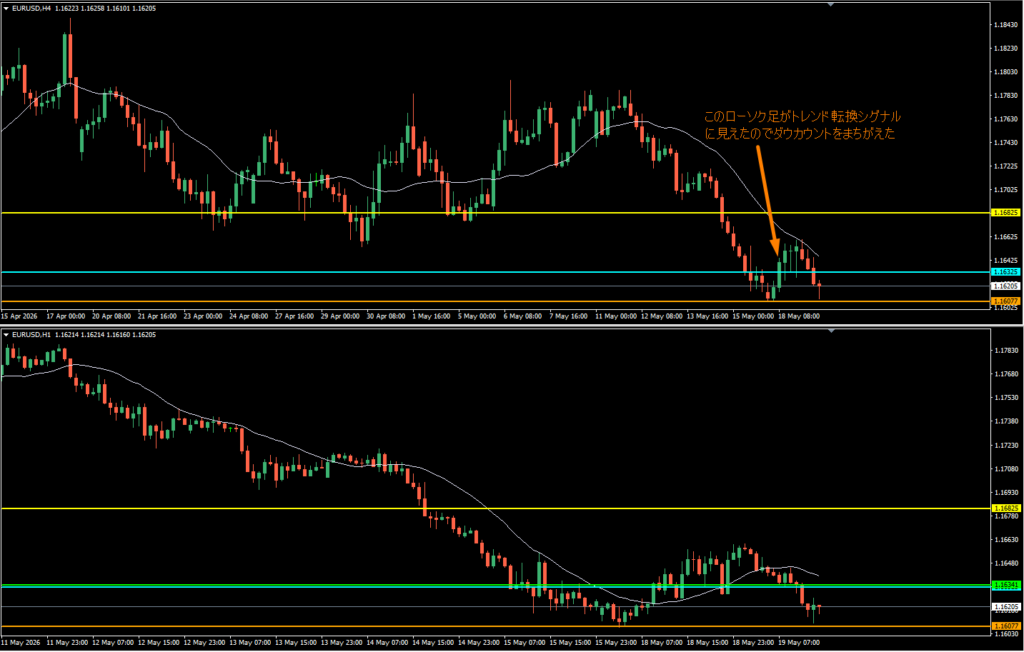The image size is (1024, 652).
Task: Click the 19 May 07:00 time label
Action: (799, 642)
